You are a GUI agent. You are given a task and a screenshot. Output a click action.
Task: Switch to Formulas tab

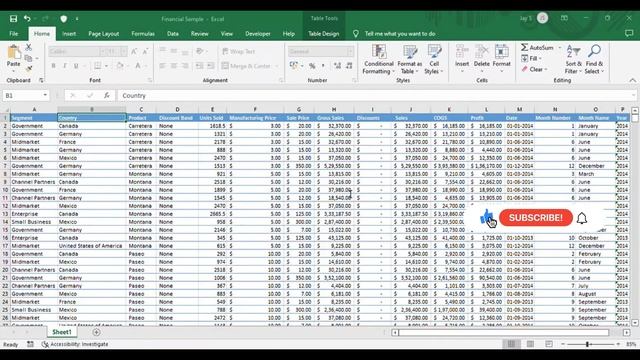(143, 34)
